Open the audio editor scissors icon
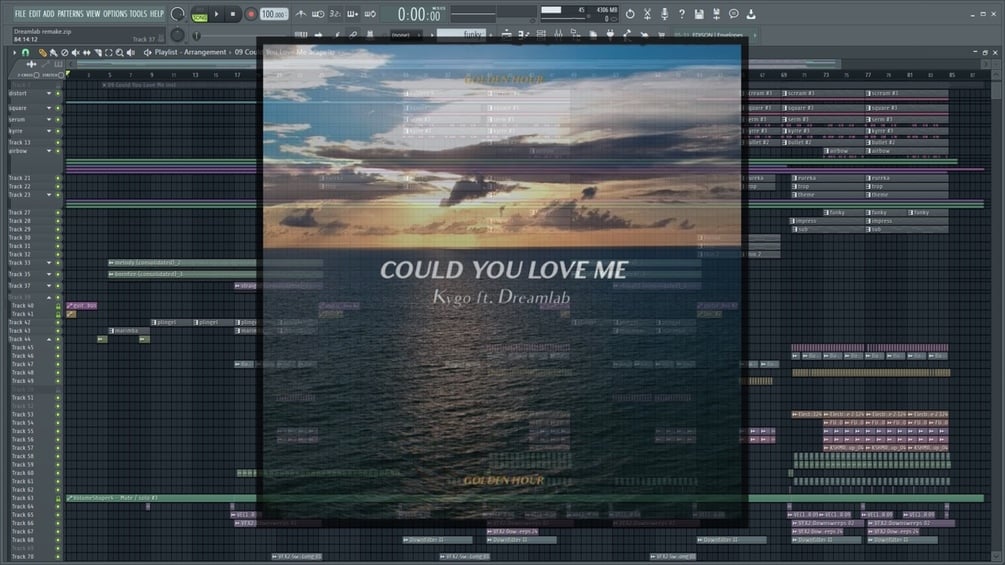The image size is (1005, 565). pyautogui.click(x=647, y=13)
